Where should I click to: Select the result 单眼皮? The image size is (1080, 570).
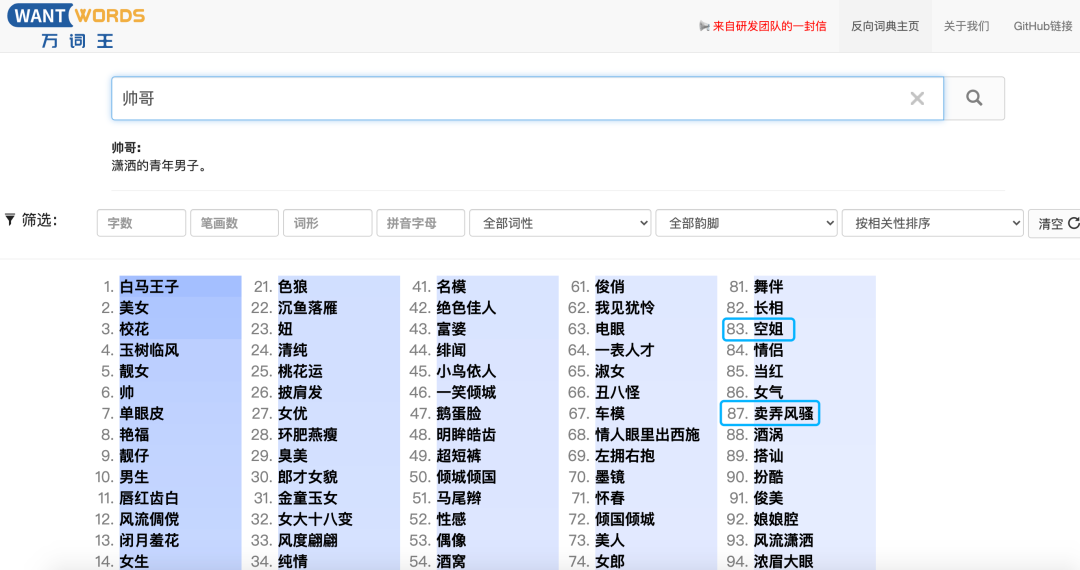(141, 413)
